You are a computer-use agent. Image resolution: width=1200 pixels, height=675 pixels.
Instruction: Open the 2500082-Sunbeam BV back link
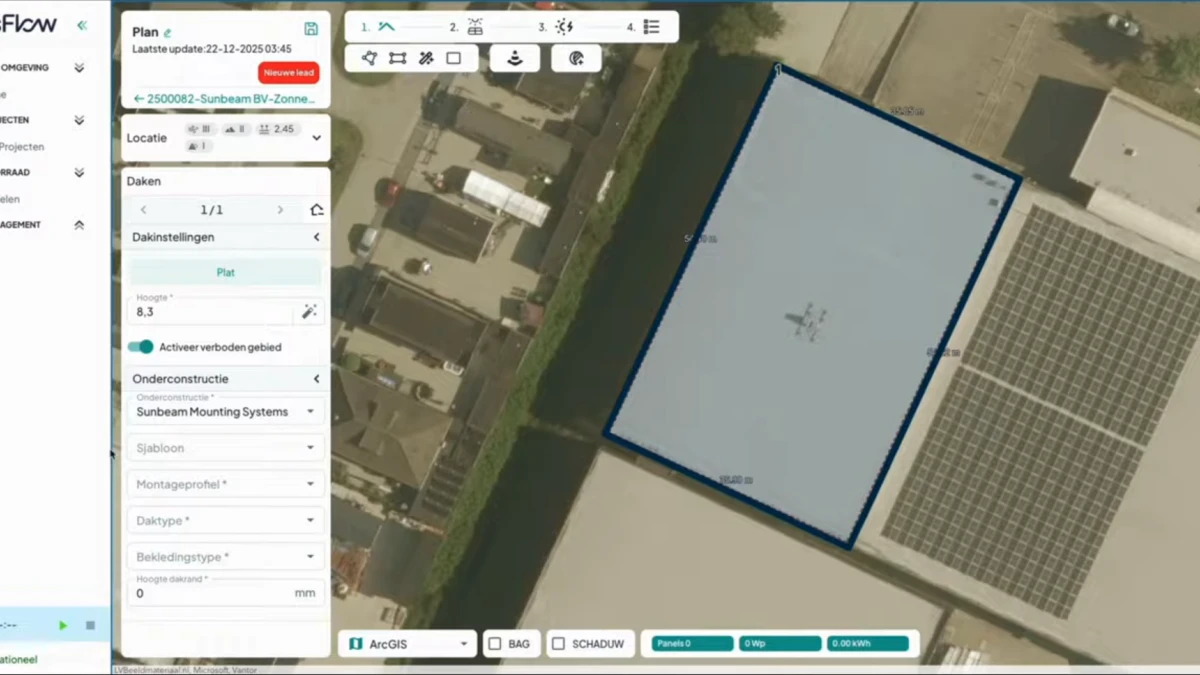[x=225, y=99]
